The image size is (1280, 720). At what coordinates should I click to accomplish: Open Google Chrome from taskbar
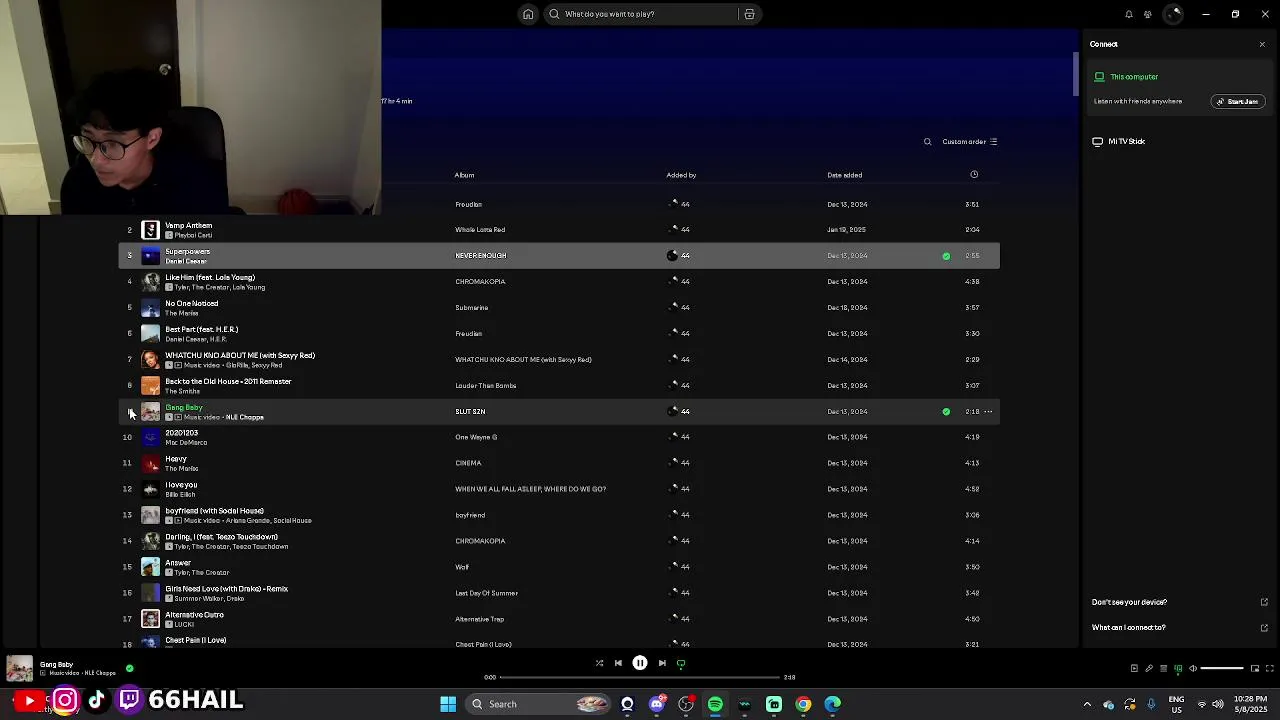(x=803, y=704)
